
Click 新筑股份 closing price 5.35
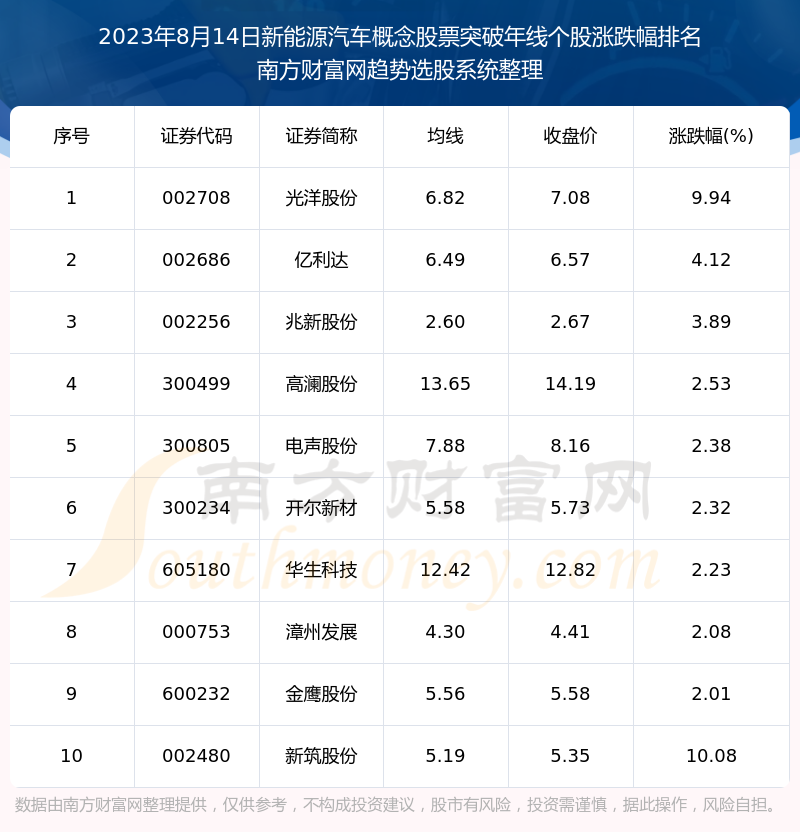pyautogui.click(x=570, y=757)
